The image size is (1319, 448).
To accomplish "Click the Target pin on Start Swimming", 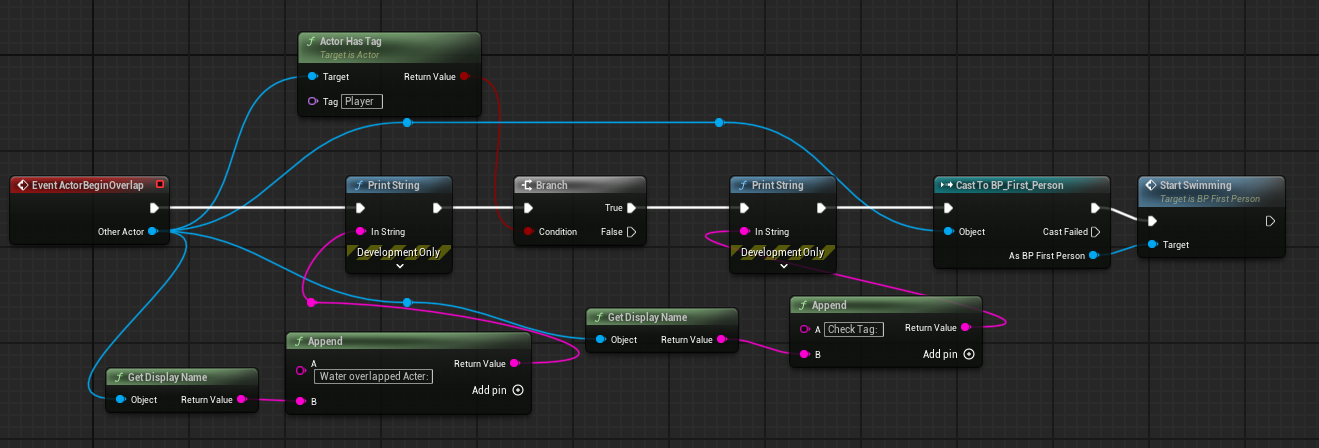I will click(1153, 244).
